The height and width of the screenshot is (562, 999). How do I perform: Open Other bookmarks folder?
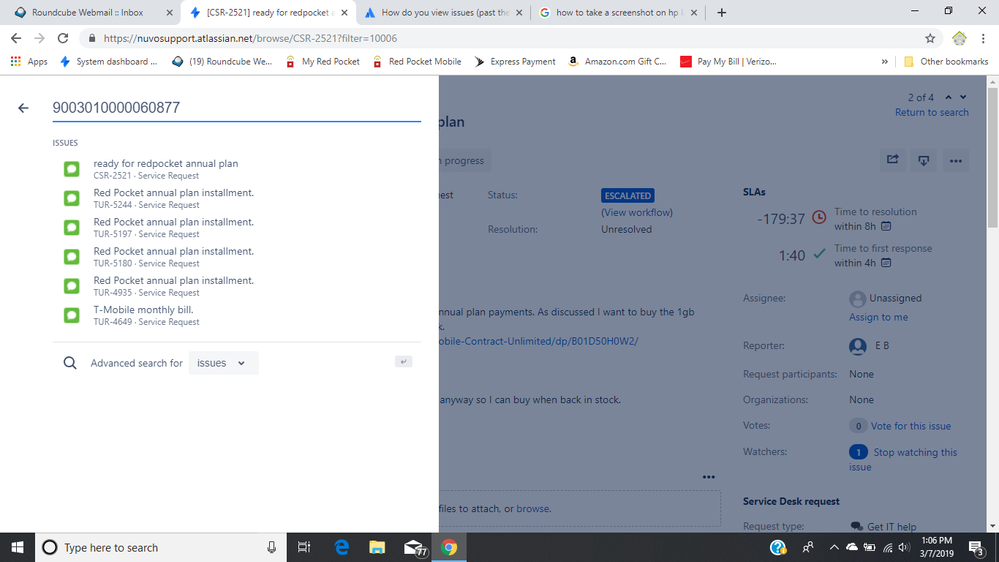click(x=946, y=62)
